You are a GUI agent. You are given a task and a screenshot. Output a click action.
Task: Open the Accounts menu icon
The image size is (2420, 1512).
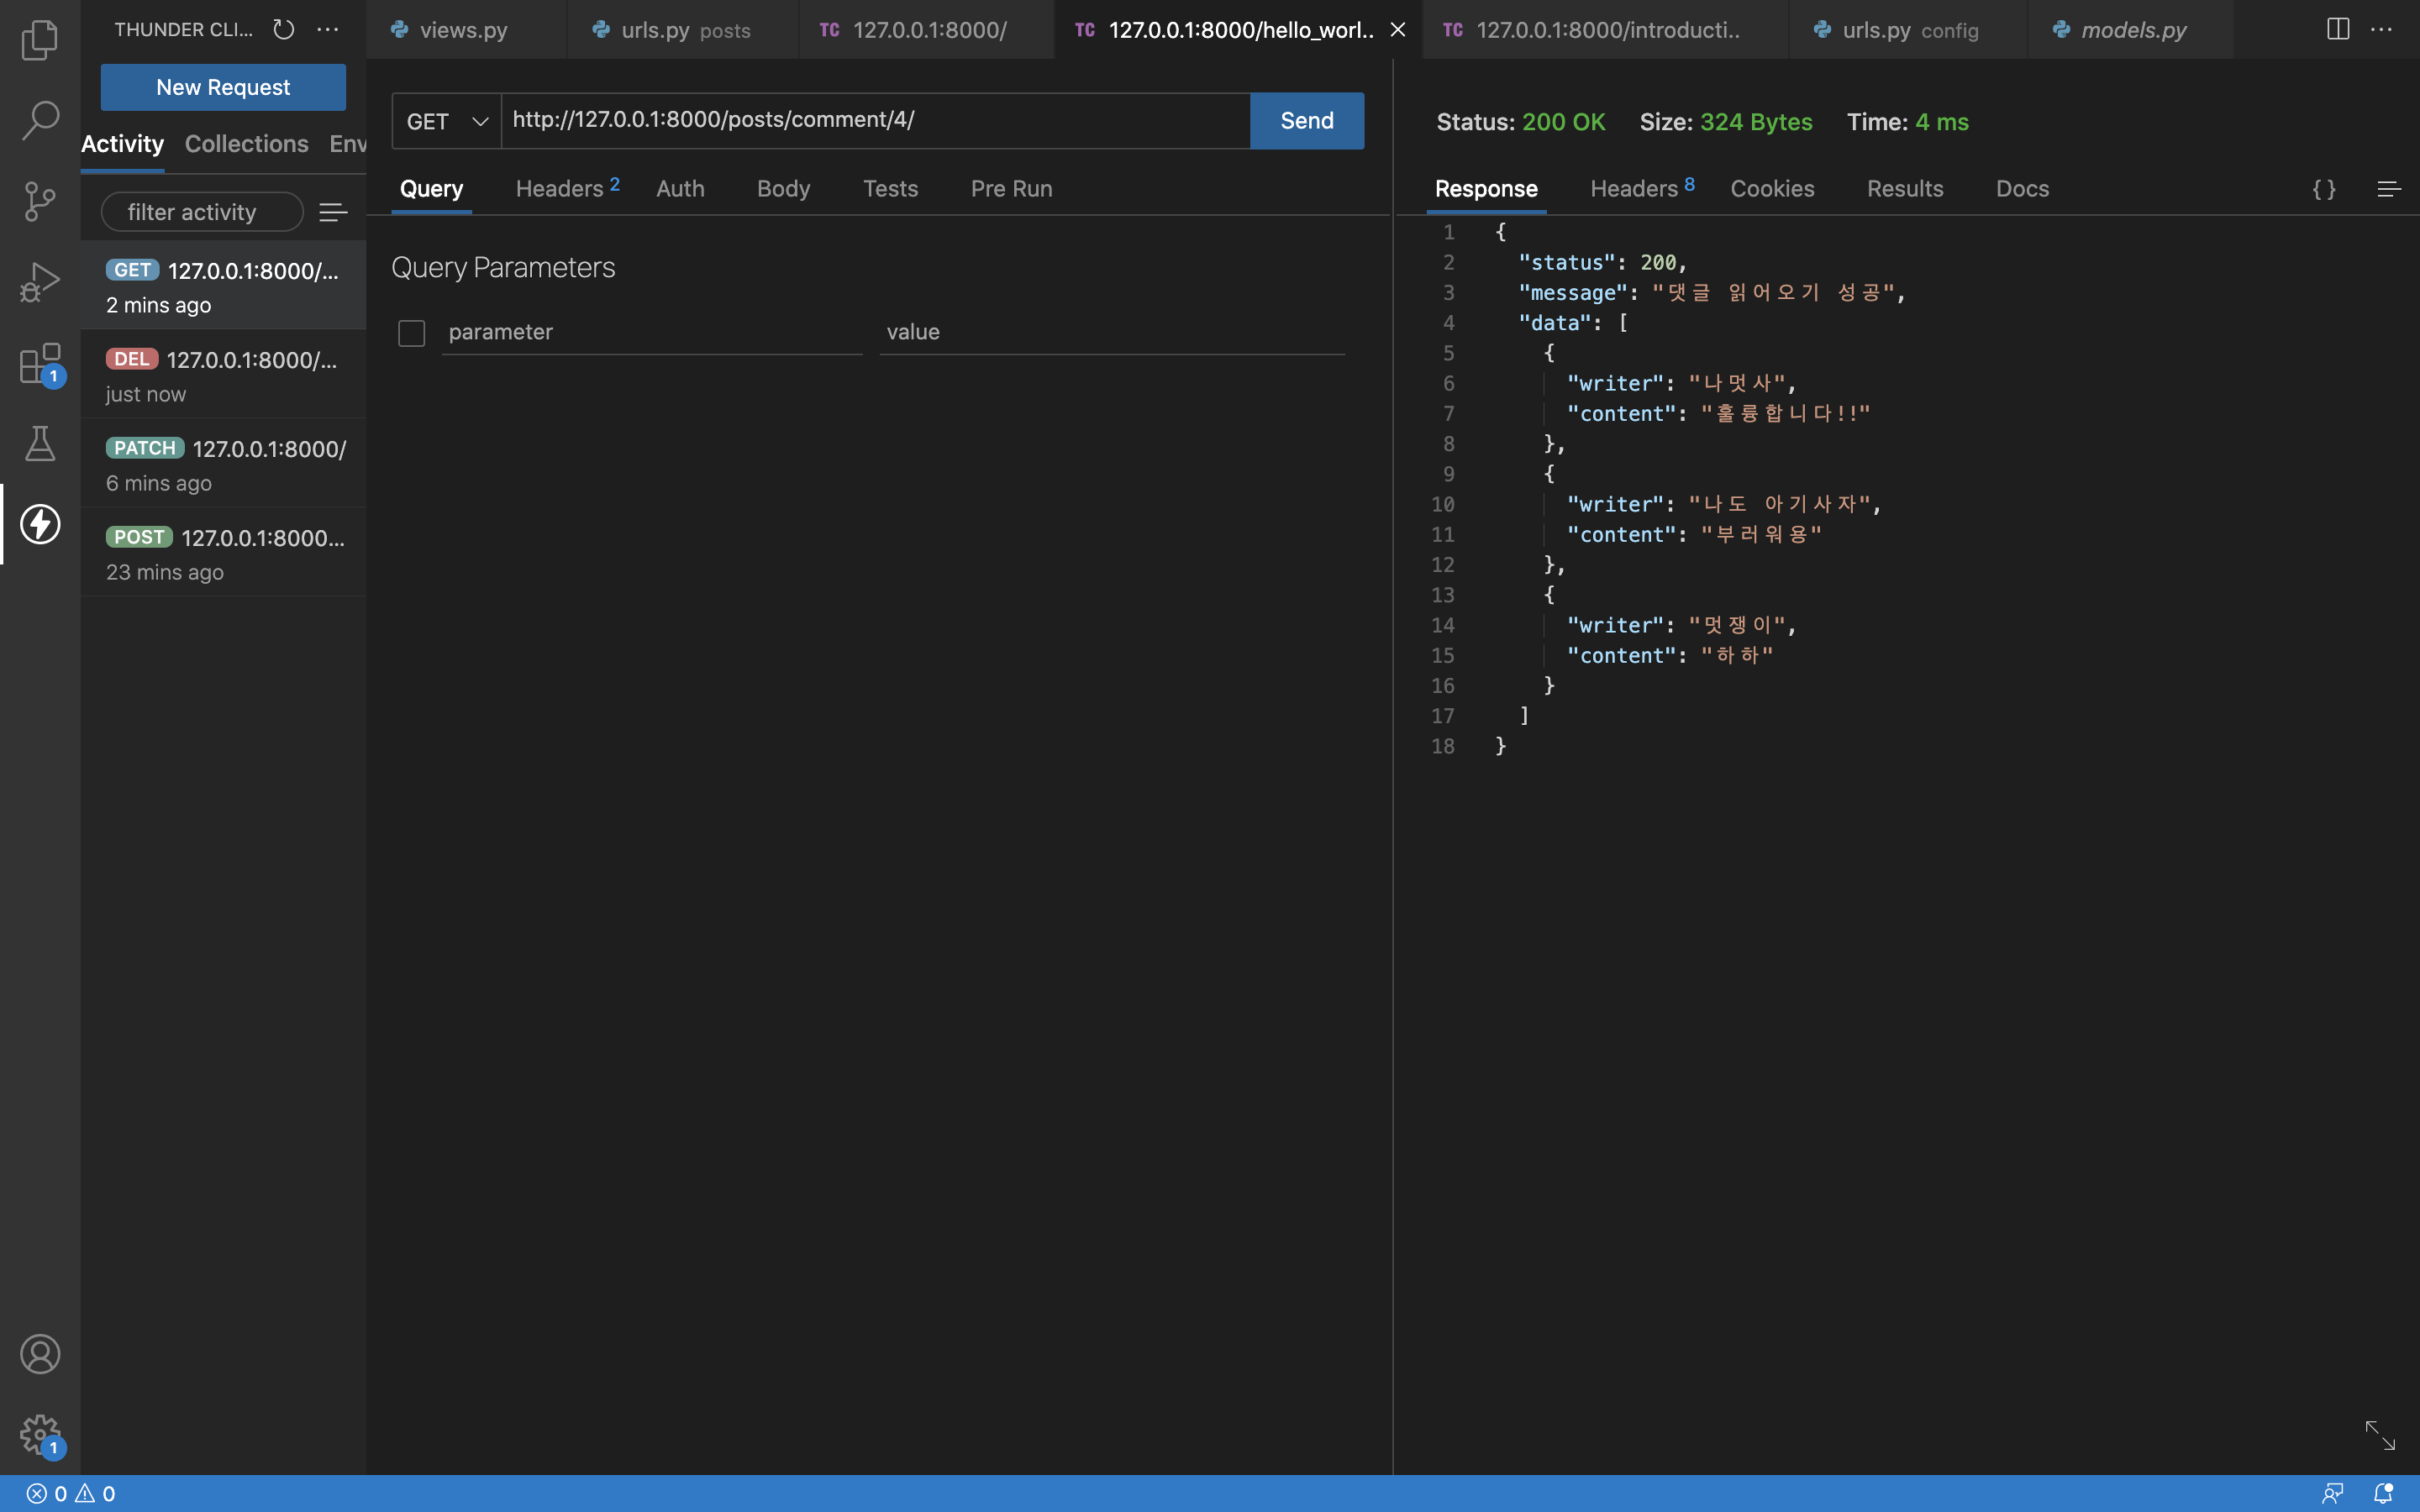point(40,1354)
